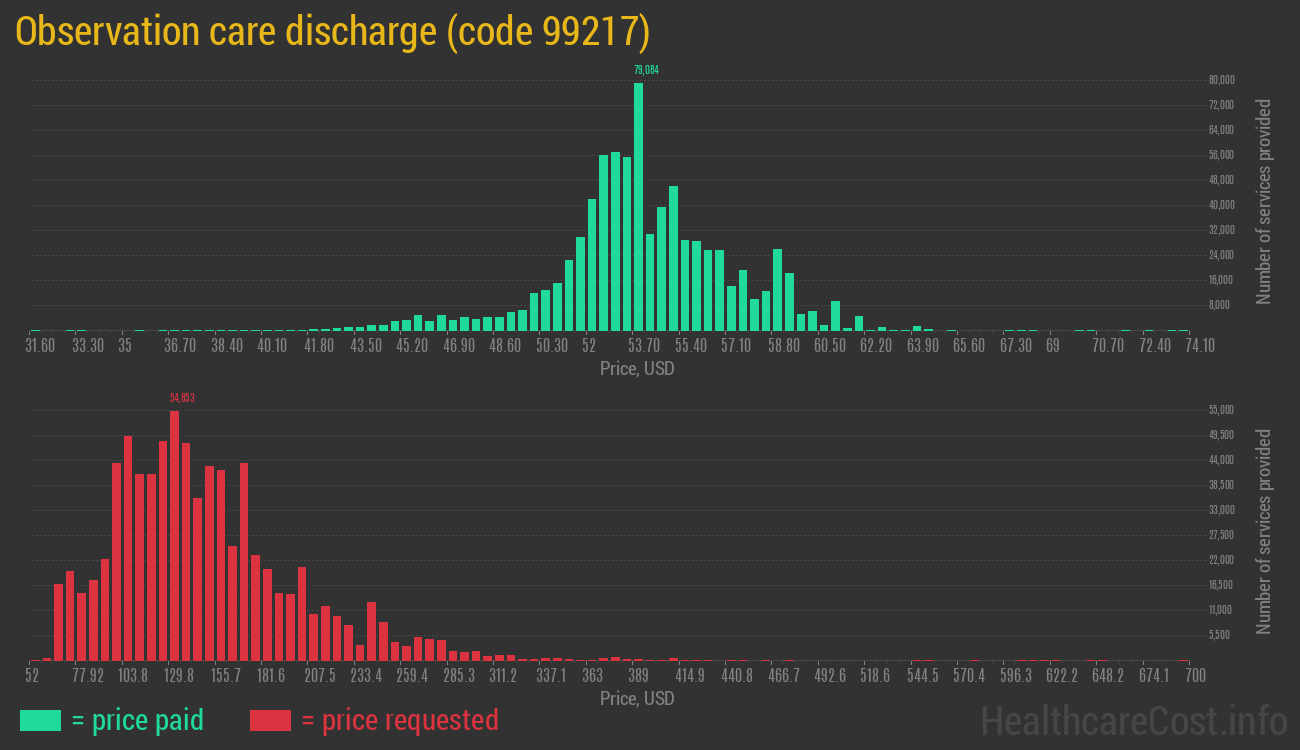Image resolution: width=1300 pixels, height=750 pixels.
Task: Click the 79,084 peak value label
Action: (644, 71)
